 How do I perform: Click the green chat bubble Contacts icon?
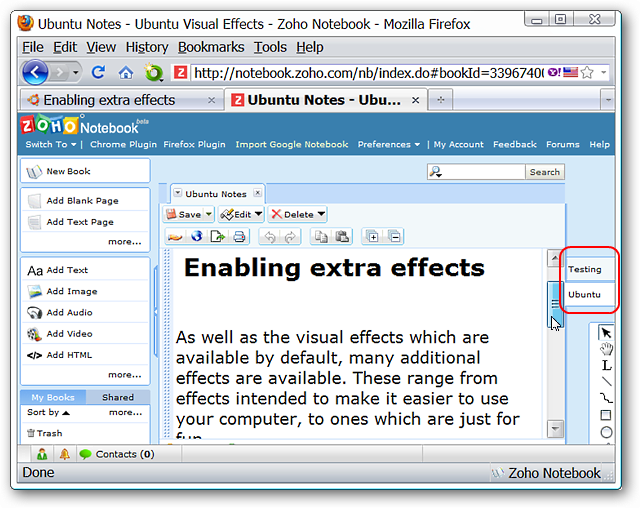85,454
